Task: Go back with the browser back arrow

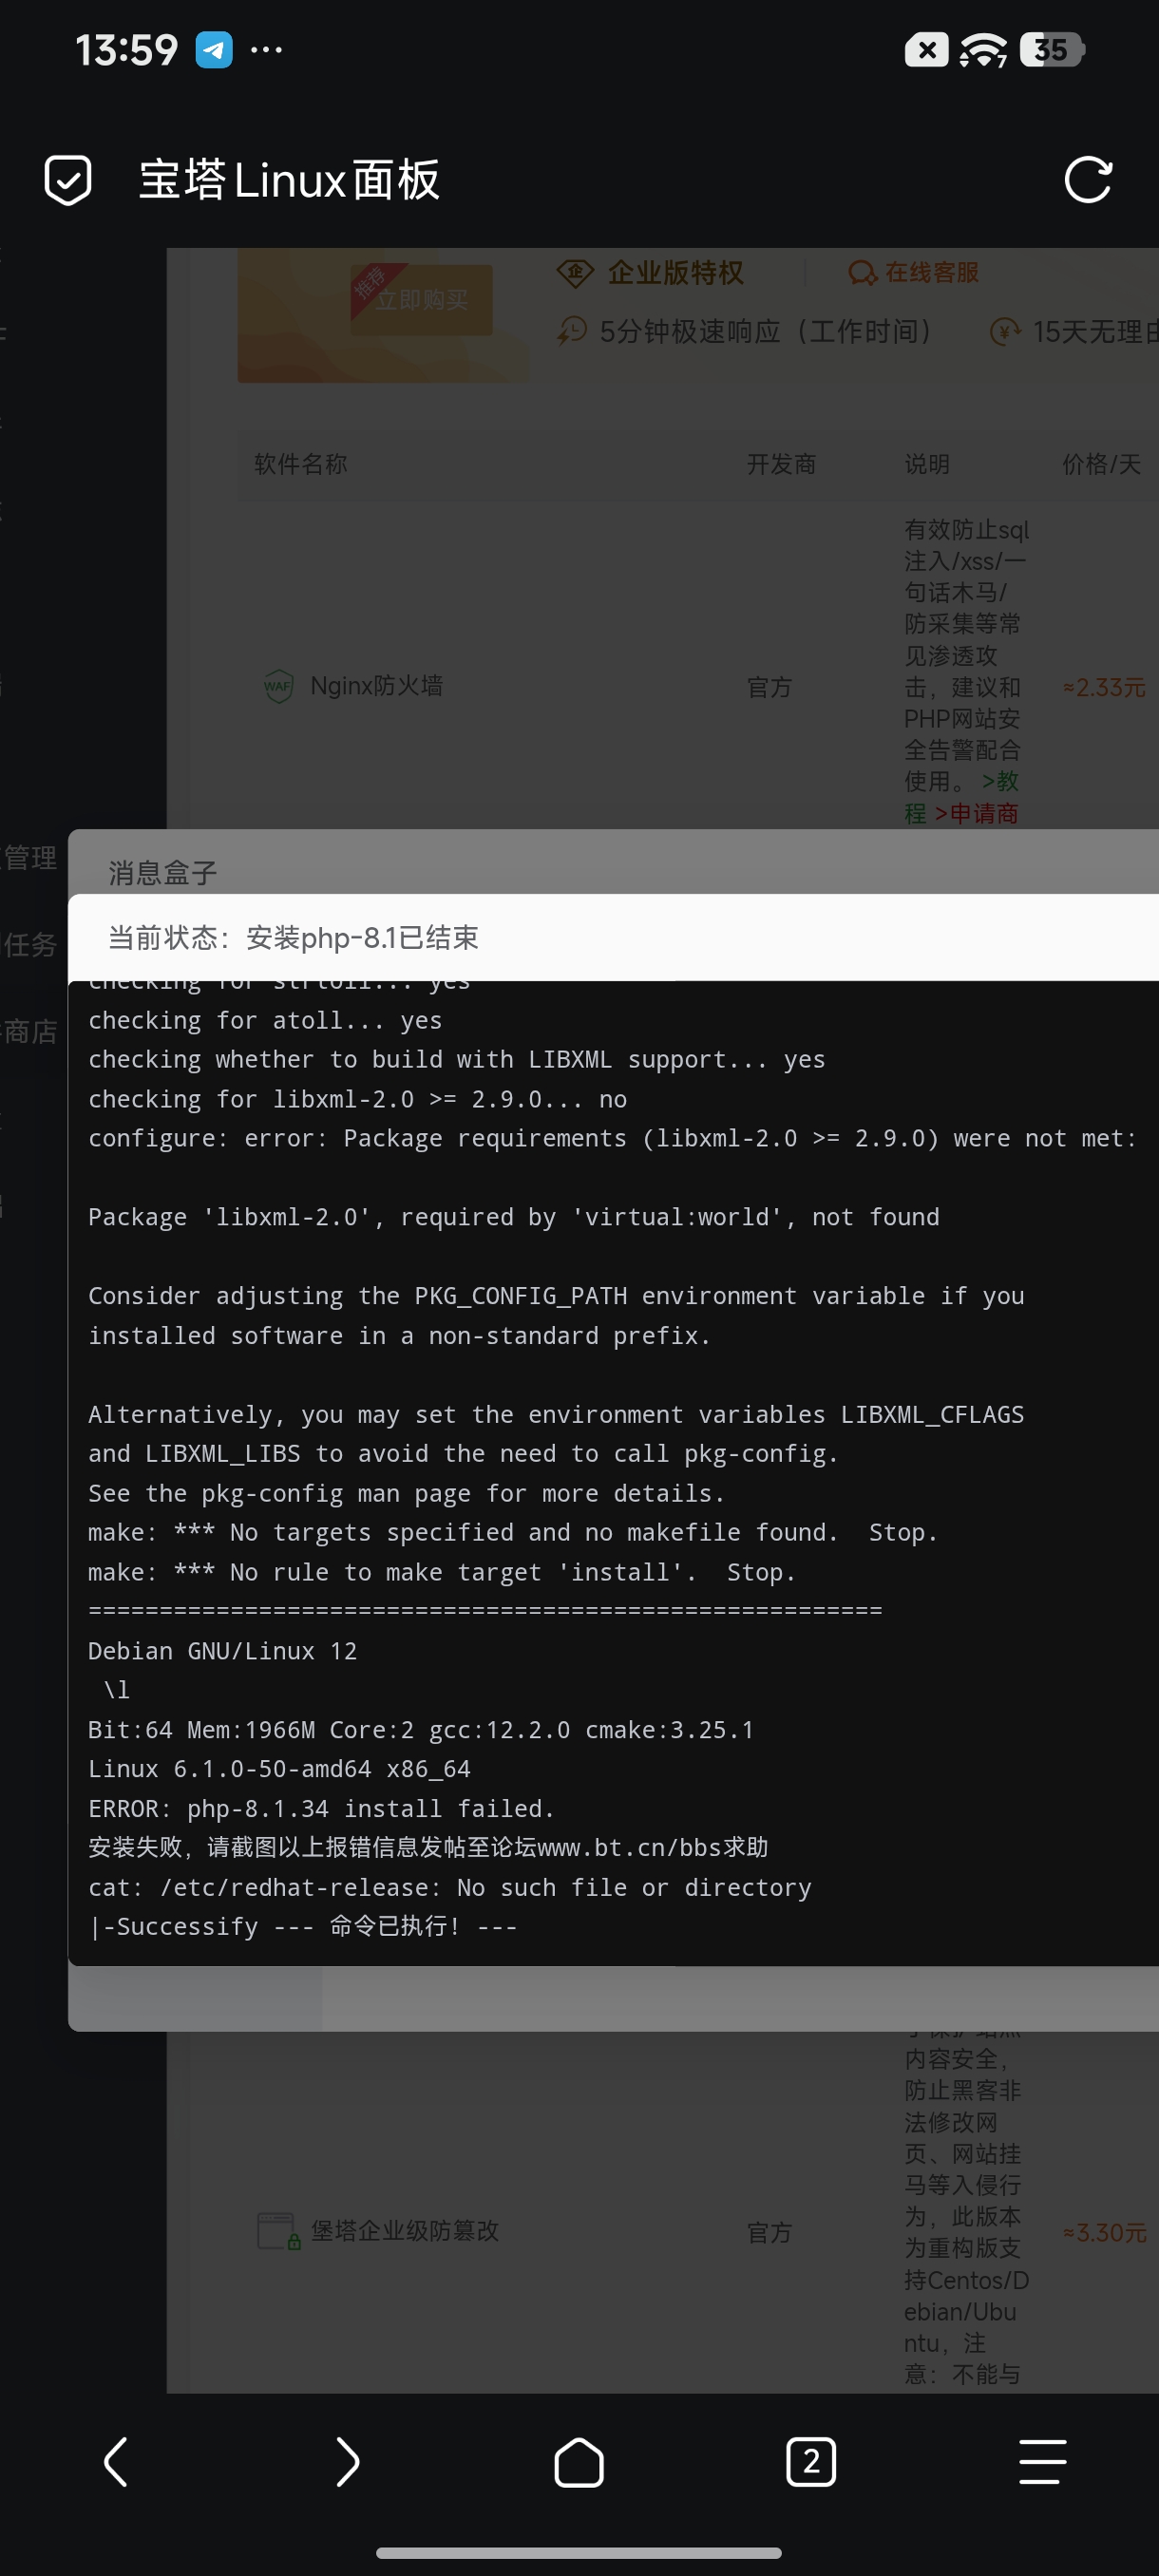Action: 116,2461
